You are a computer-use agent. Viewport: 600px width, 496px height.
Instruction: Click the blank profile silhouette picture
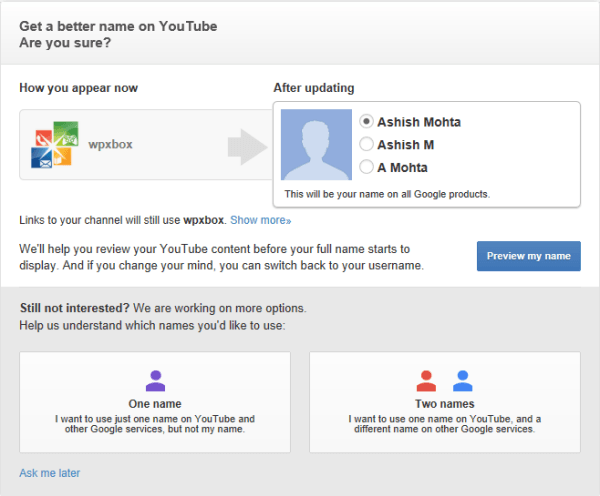tap(316, 145)
